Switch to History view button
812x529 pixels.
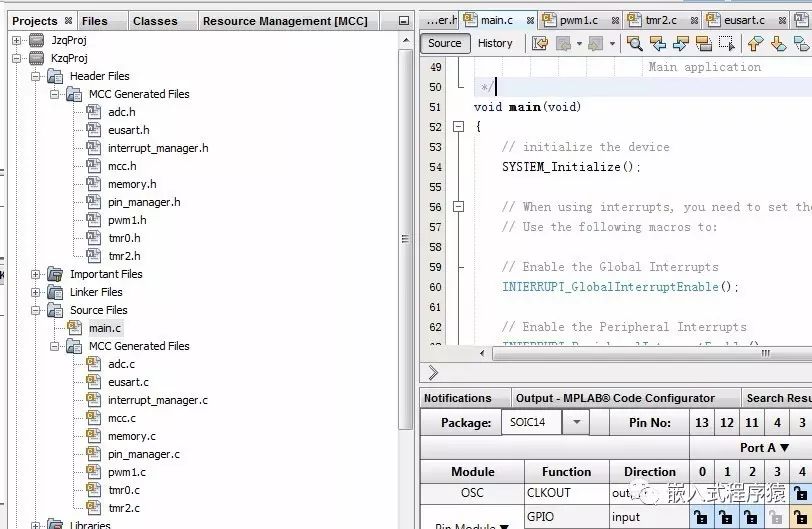pyautogui.click(x=495, y=43)
